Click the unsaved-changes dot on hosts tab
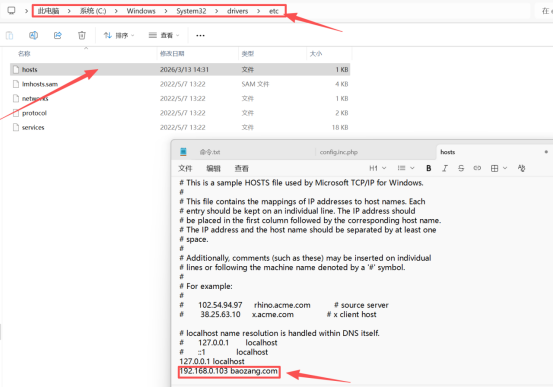This screenshot has width=554, height=388. (546, 152)
